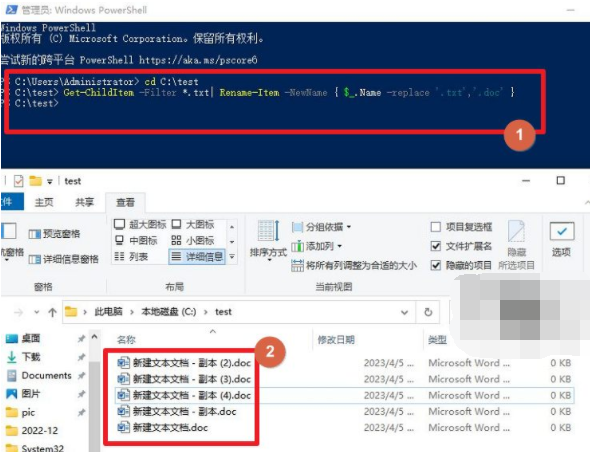This screenshot has height=452, width=590.
Task: Open the 共享 ribbon tab
Action: tap(84, 202)
